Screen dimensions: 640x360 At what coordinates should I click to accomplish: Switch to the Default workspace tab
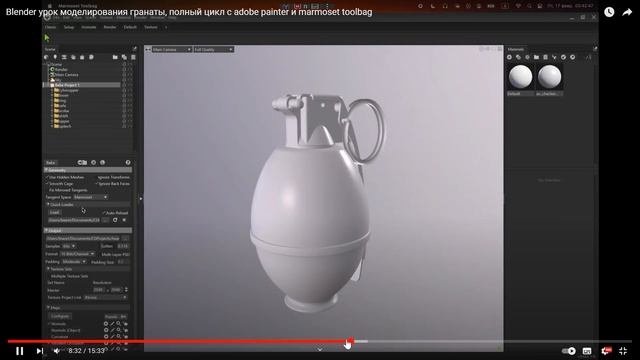pos(130,27)
